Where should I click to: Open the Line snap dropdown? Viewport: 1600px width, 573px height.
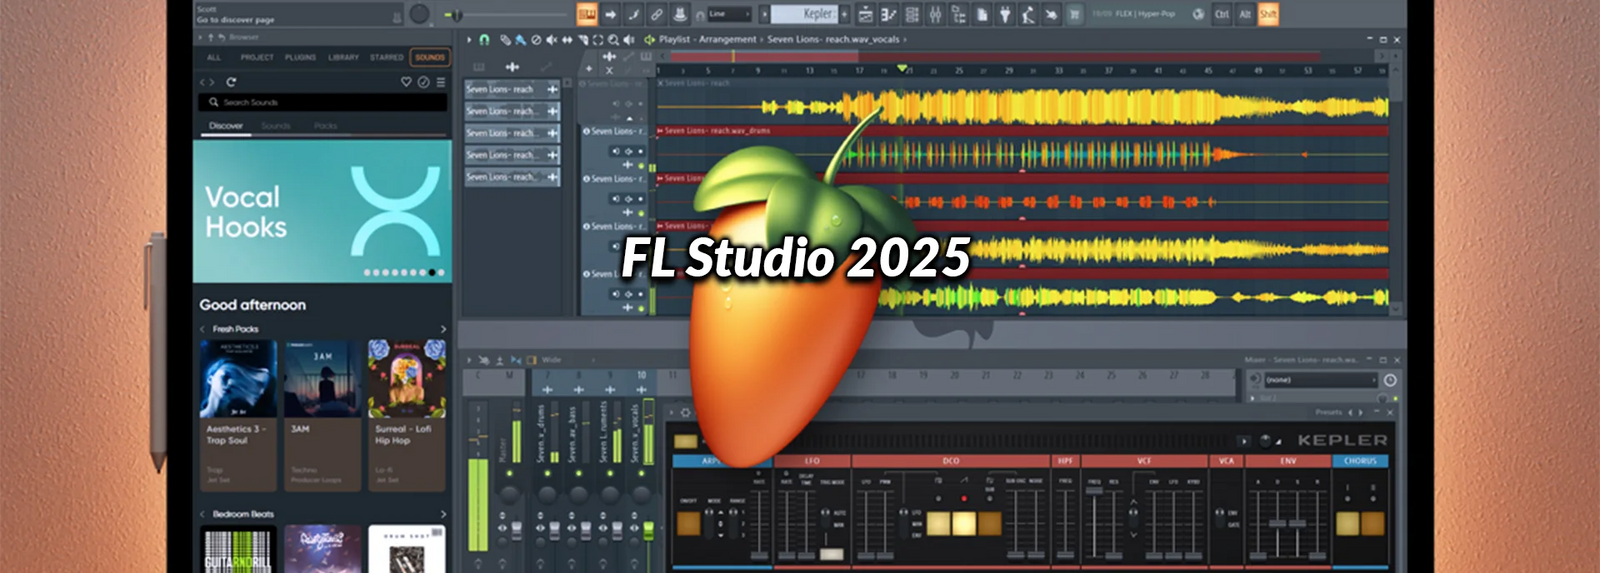[729, 14]
